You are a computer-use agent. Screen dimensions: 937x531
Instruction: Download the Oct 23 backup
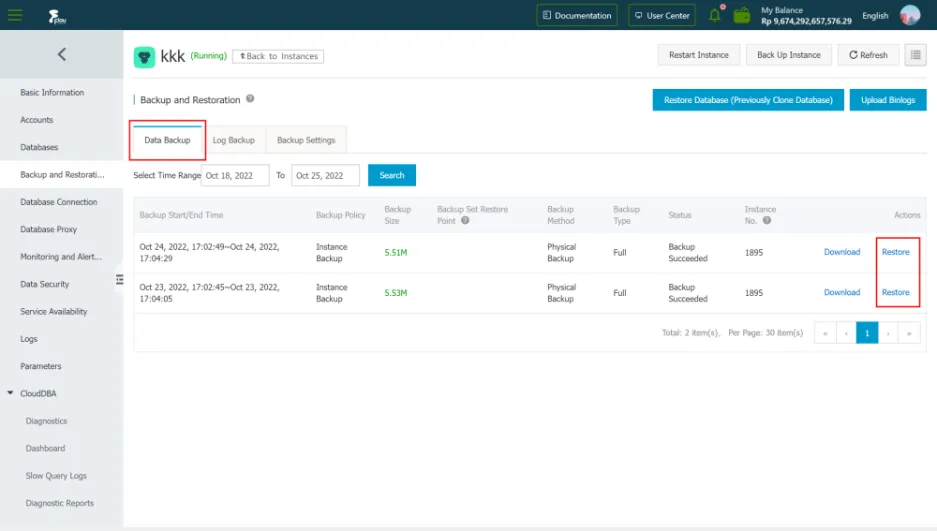point(842,292)
